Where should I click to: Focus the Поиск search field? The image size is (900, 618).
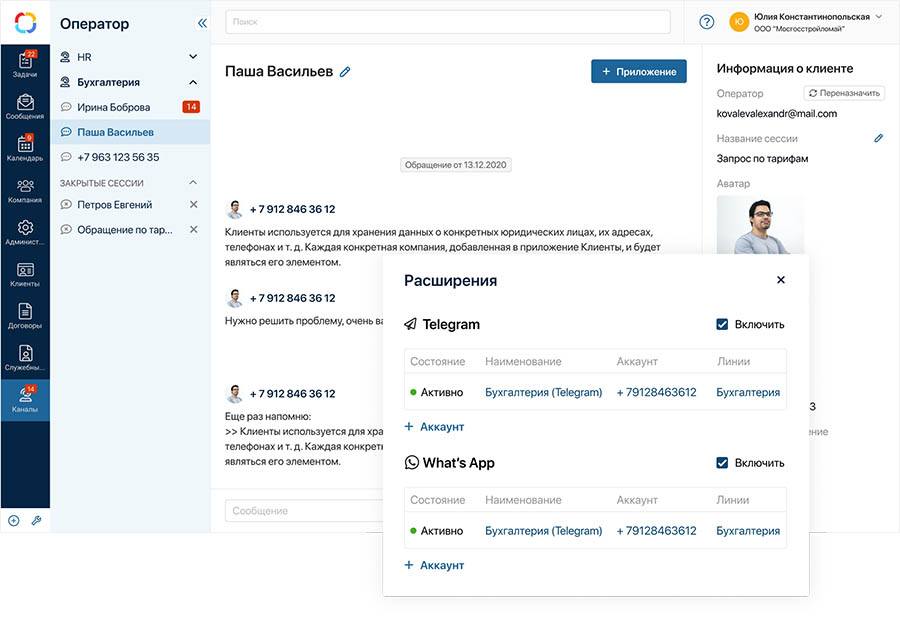tap(448, 22)
